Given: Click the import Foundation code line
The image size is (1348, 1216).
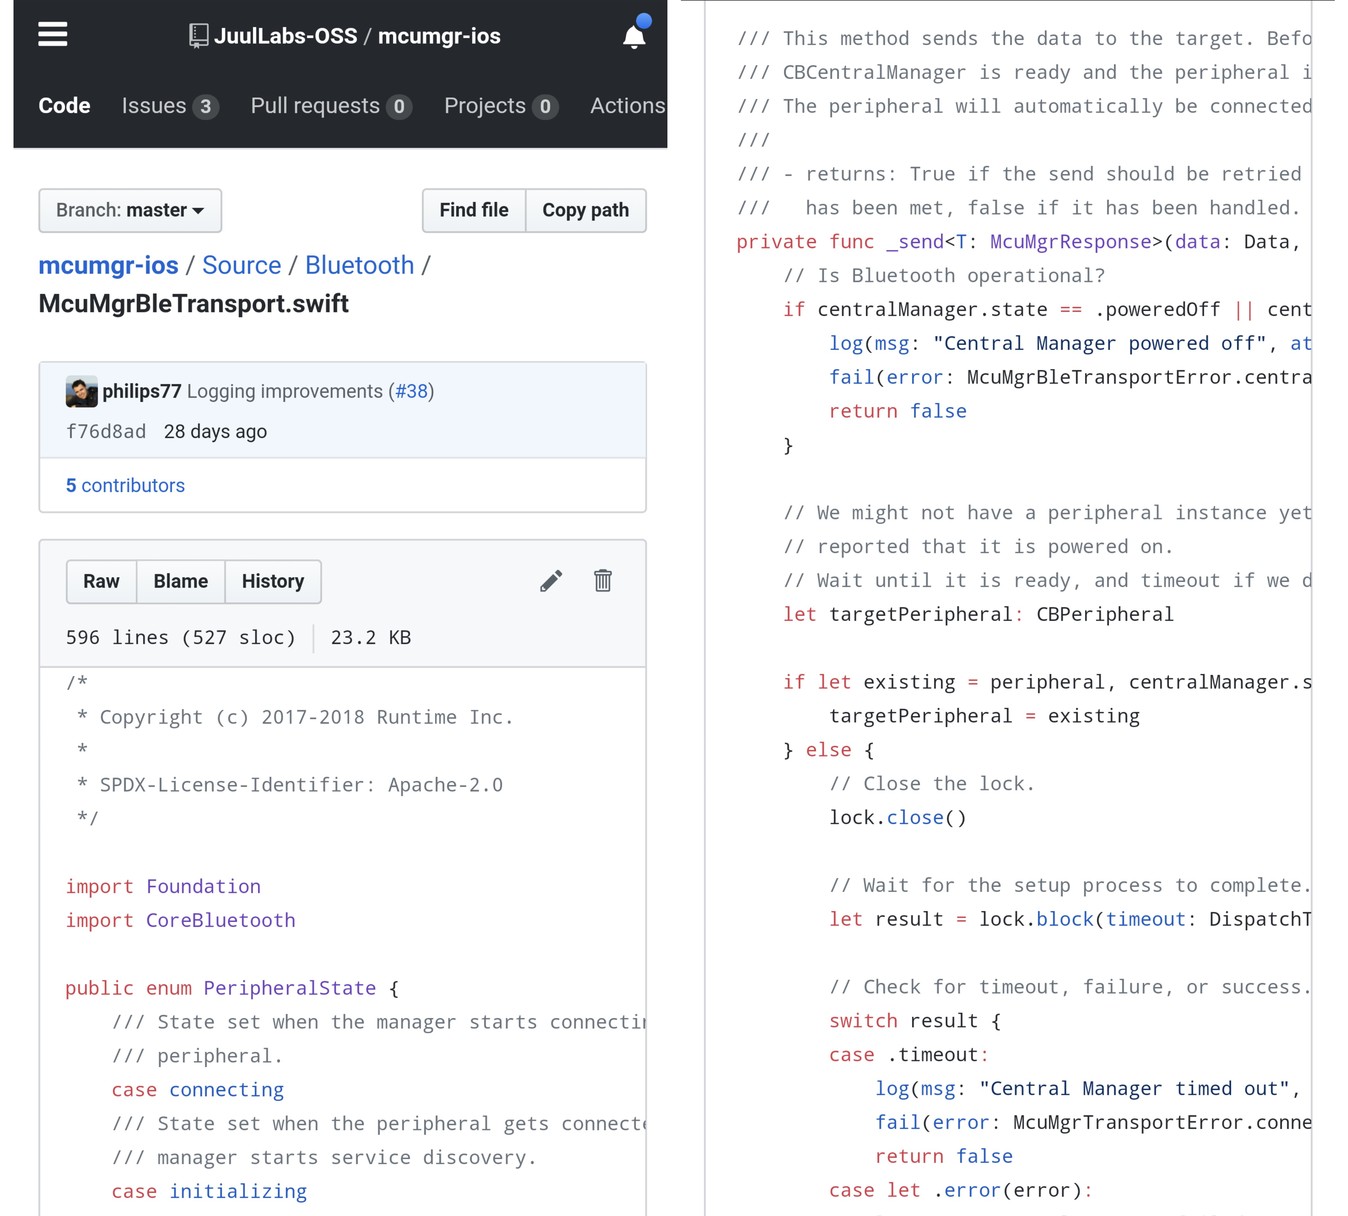Looking at the screenshot, I should click(x=163, y=886).
